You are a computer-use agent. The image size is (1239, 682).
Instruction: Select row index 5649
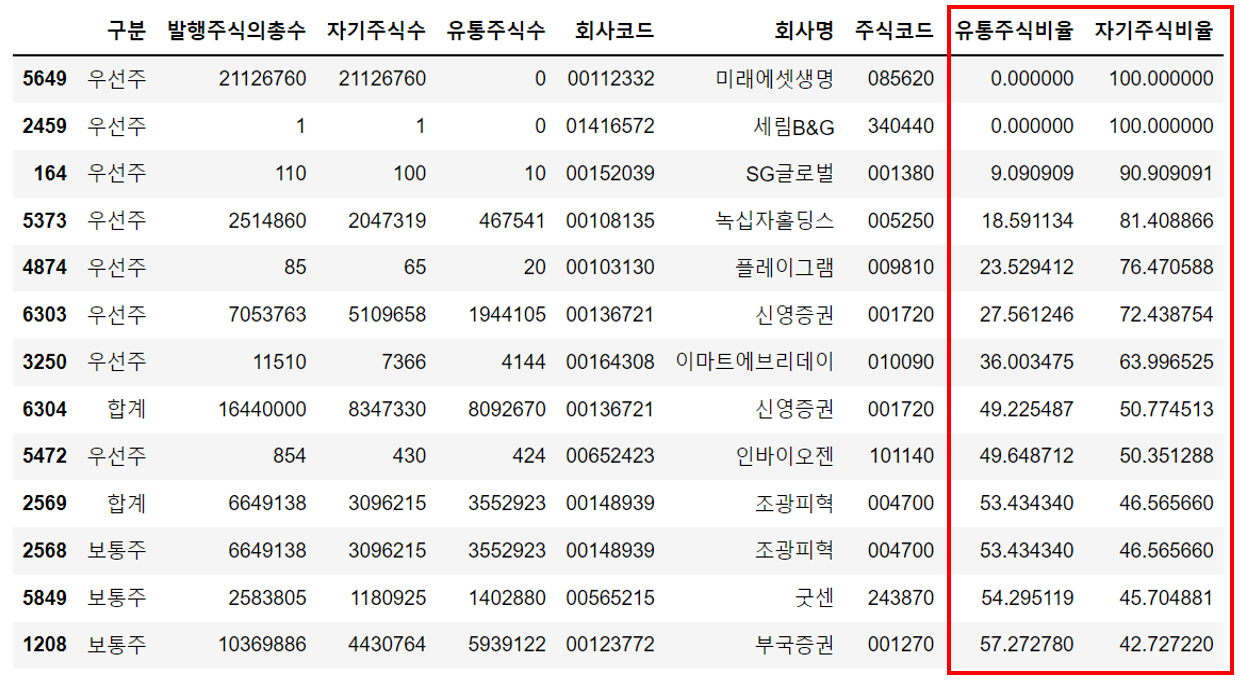(x=45, y=79)
